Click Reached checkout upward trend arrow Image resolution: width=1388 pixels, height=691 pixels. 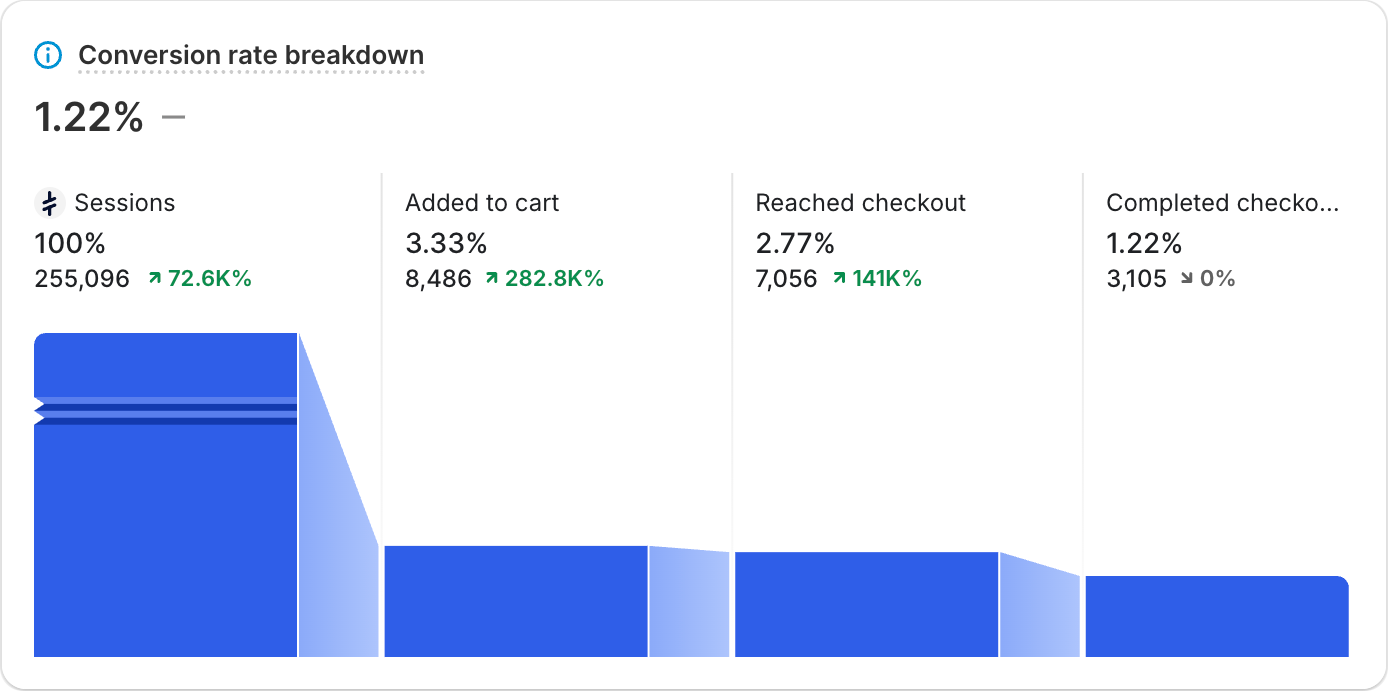839,279
